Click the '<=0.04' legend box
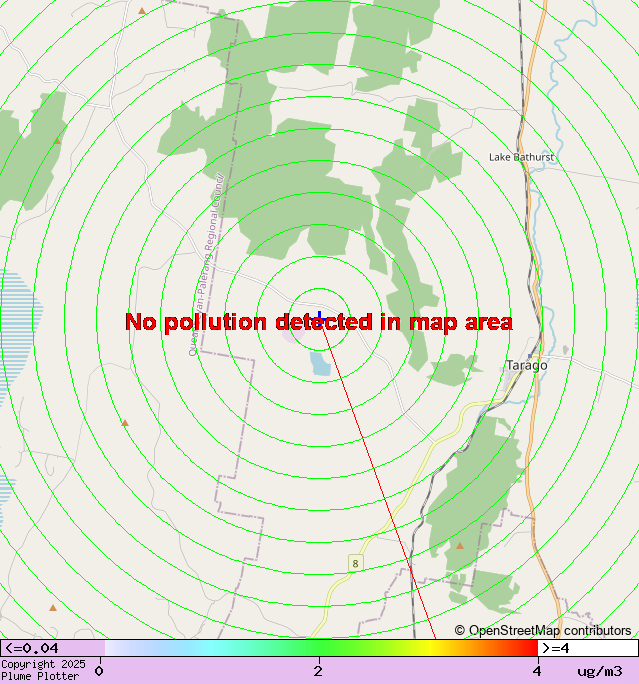Screen dimensions: 639x684 pyautogui.click(x=53, y=648)
